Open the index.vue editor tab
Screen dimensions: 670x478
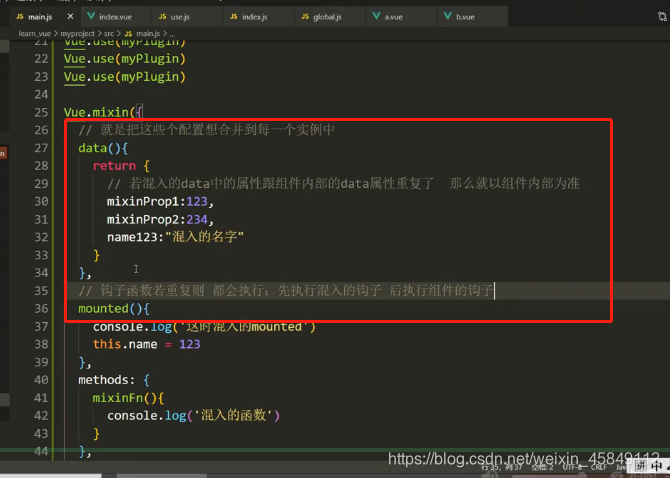point(115,17)
